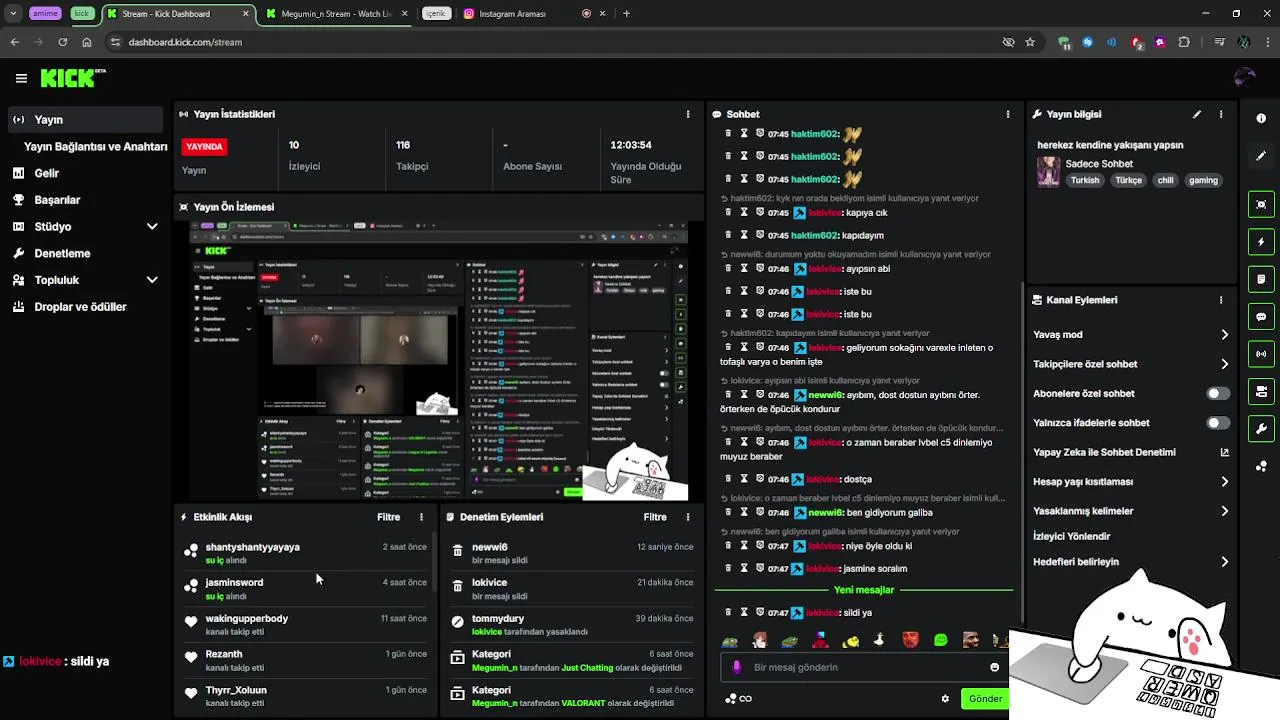Toggle Abonelere özel sohbet switch
Screen dimensions: 1280x720
point(1218,394)
